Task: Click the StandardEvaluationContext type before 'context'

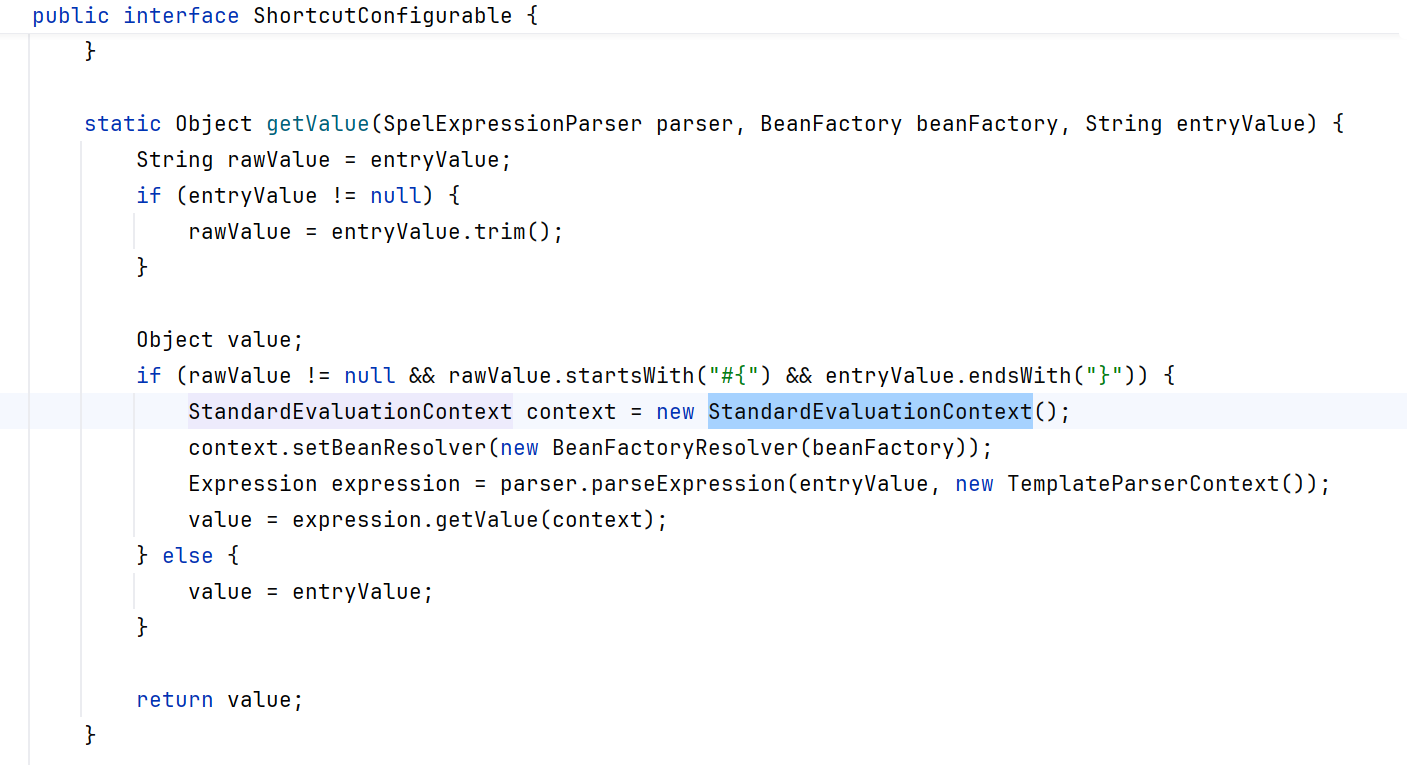Action: coord(350,412)
